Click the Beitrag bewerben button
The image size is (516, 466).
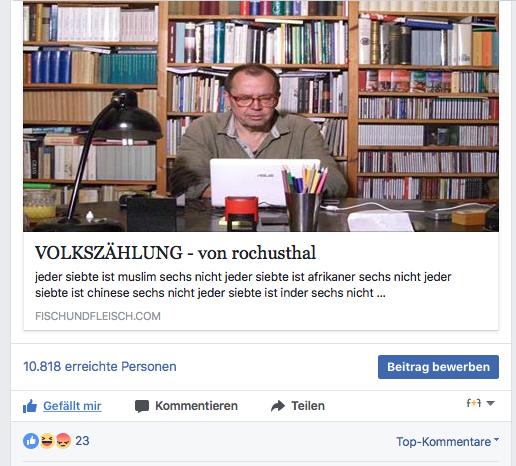pos(438,367)
